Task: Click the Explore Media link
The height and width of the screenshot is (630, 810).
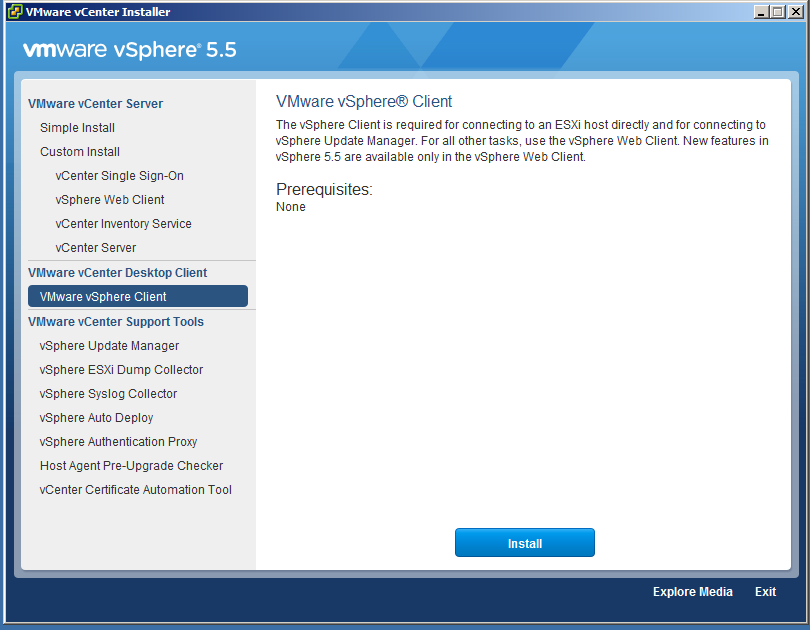Action: point(692,592)
